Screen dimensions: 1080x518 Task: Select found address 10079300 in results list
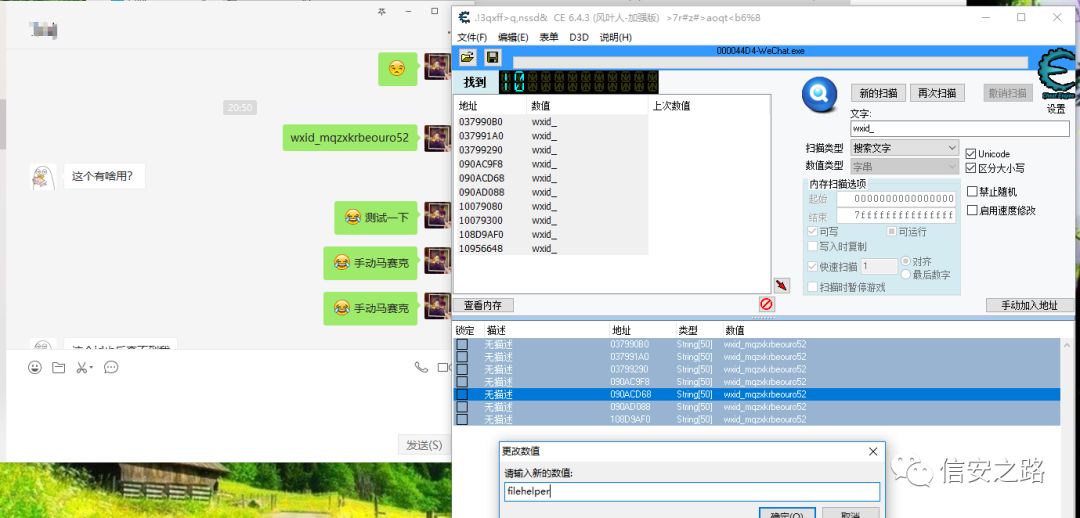[x=550, y=220]
